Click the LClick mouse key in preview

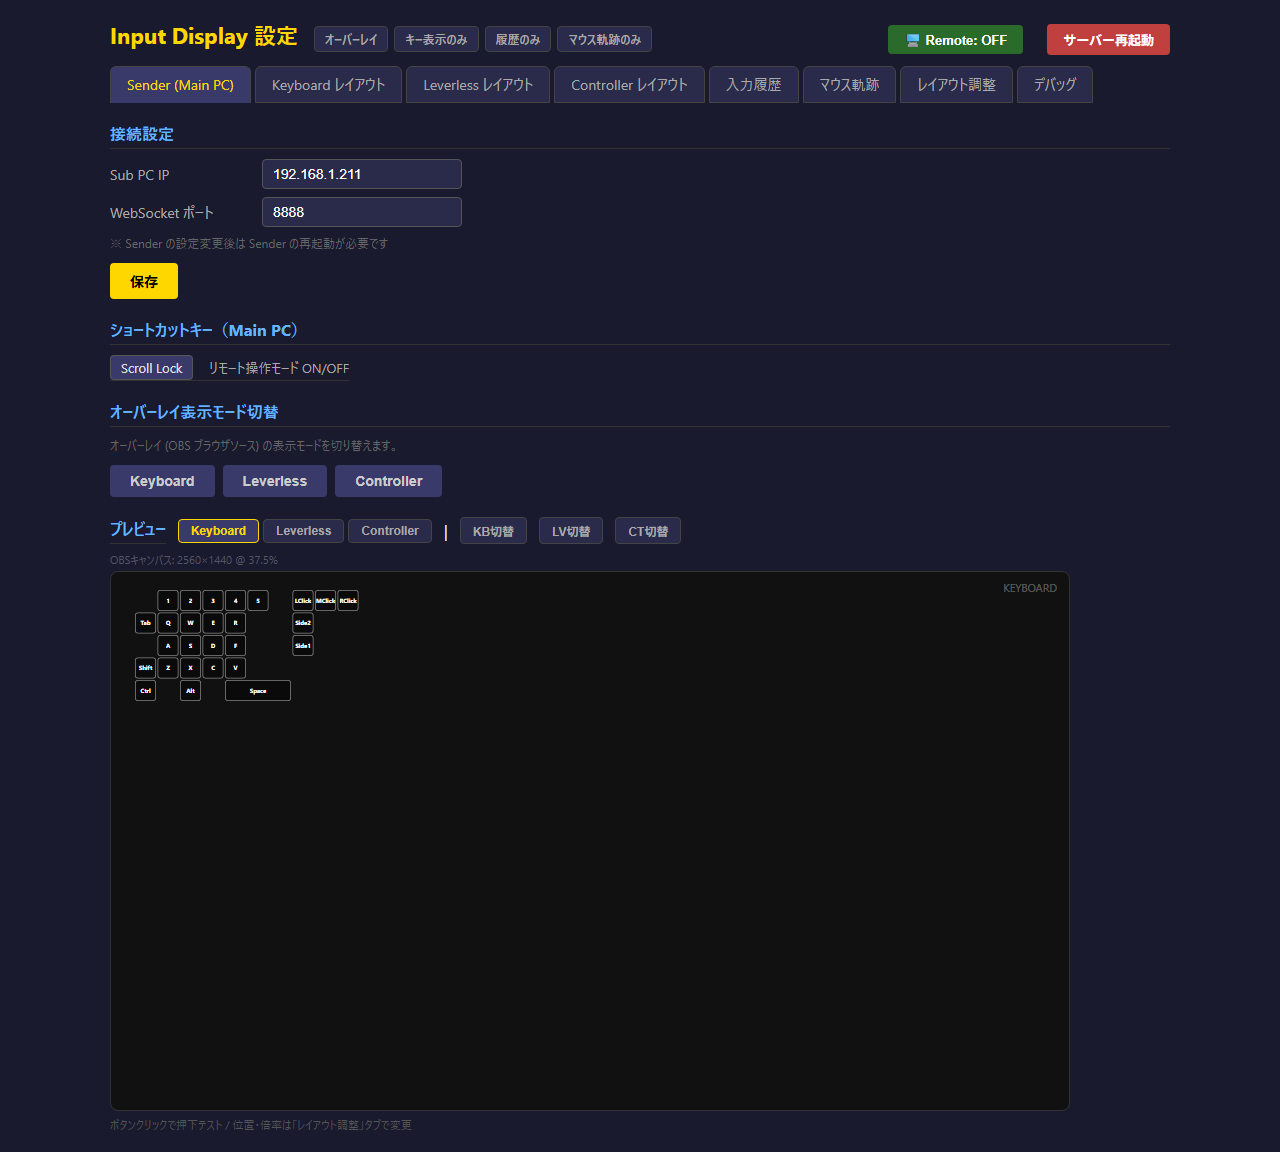point(303,601)
